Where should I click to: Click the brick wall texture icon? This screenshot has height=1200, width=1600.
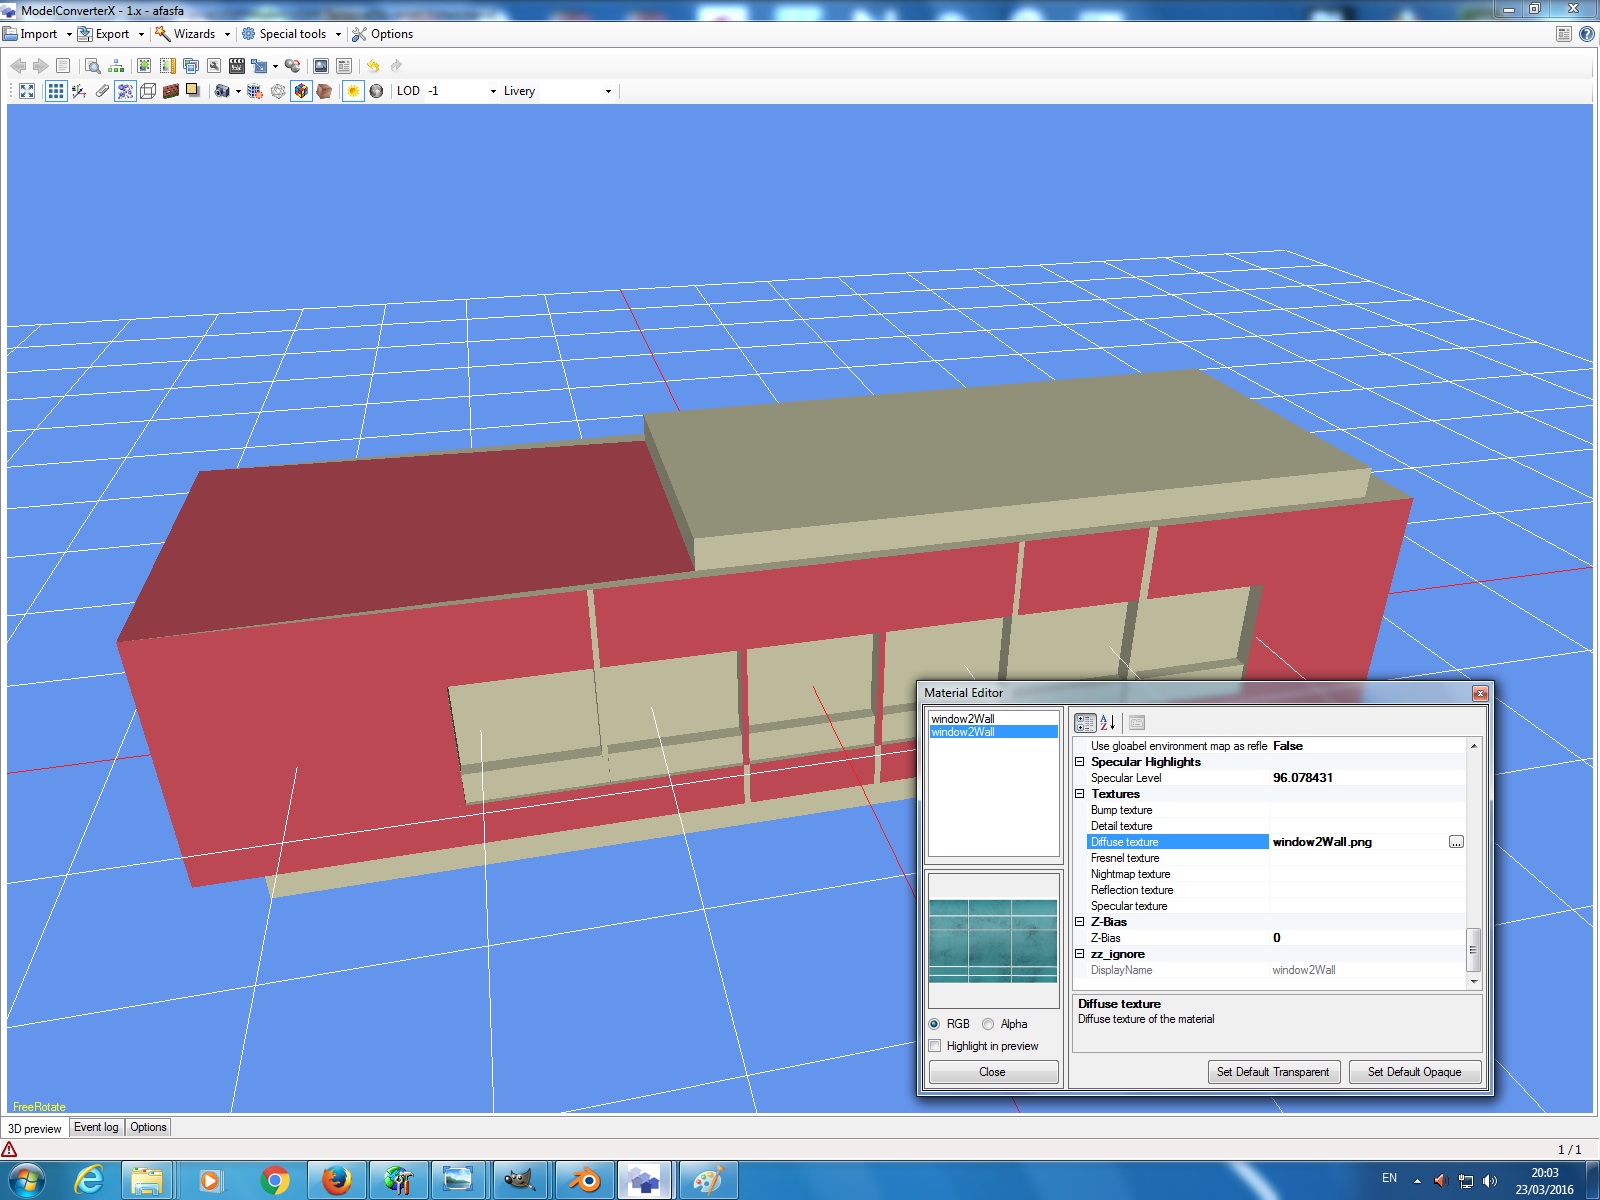click(171, 91)
